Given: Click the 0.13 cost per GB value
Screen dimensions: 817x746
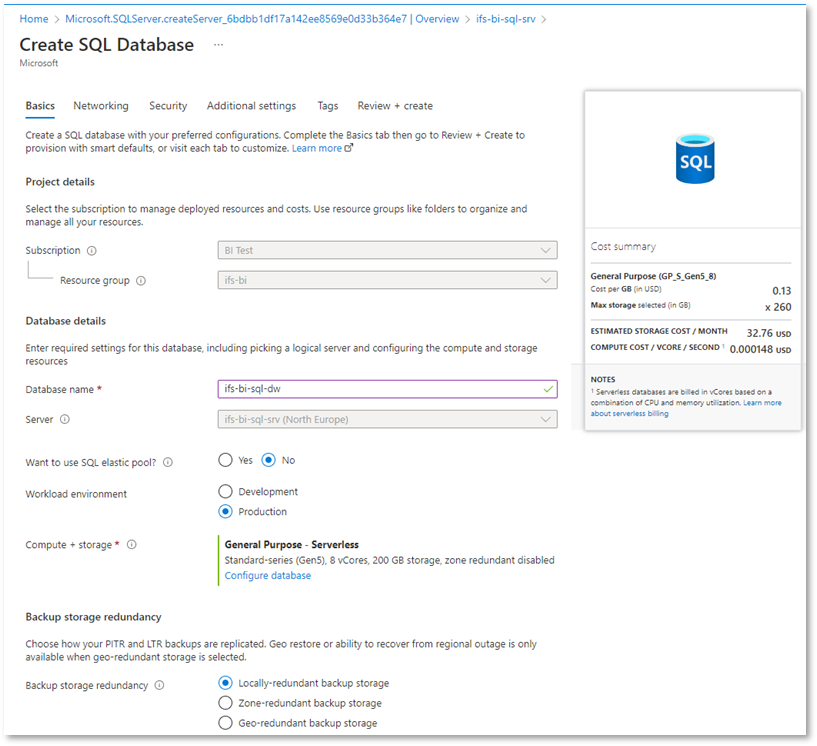Looking at the screenshot, I should [x=782, y=291].
